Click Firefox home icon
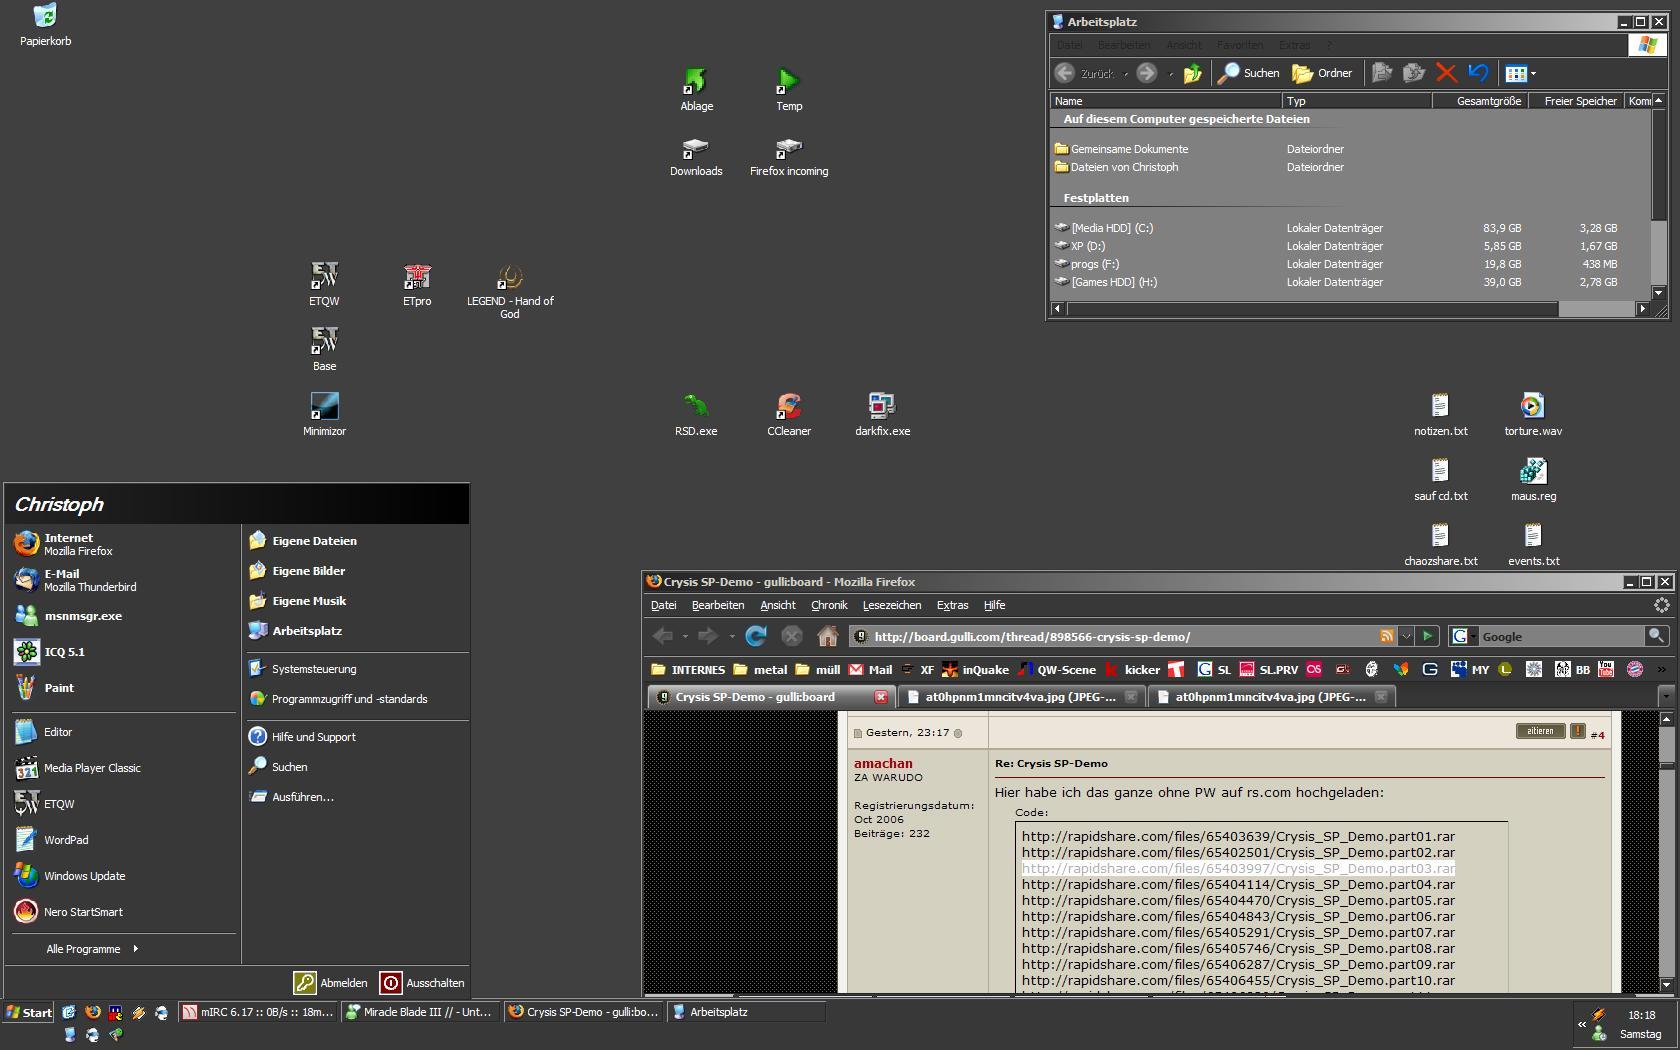This screenshot has width=1680, height=1050. [827, 636]
